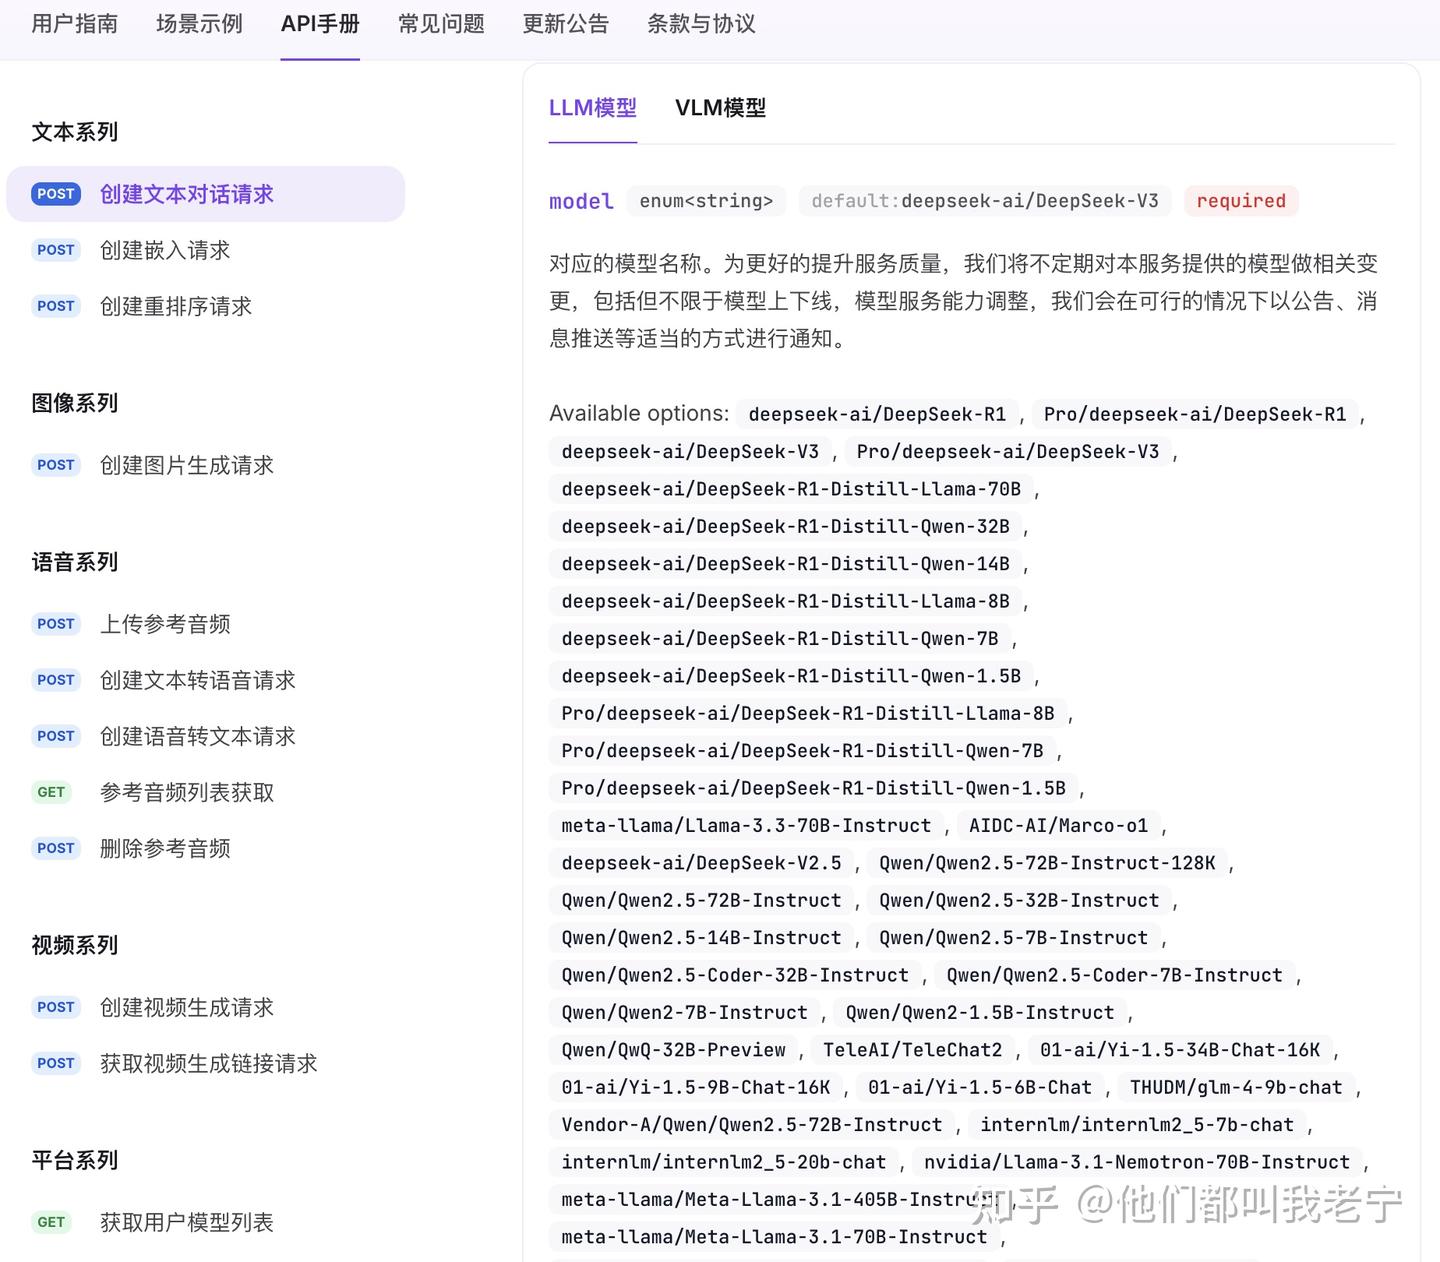
Task: Open 删除参考音频 documentation
Action: coord(165,848)
